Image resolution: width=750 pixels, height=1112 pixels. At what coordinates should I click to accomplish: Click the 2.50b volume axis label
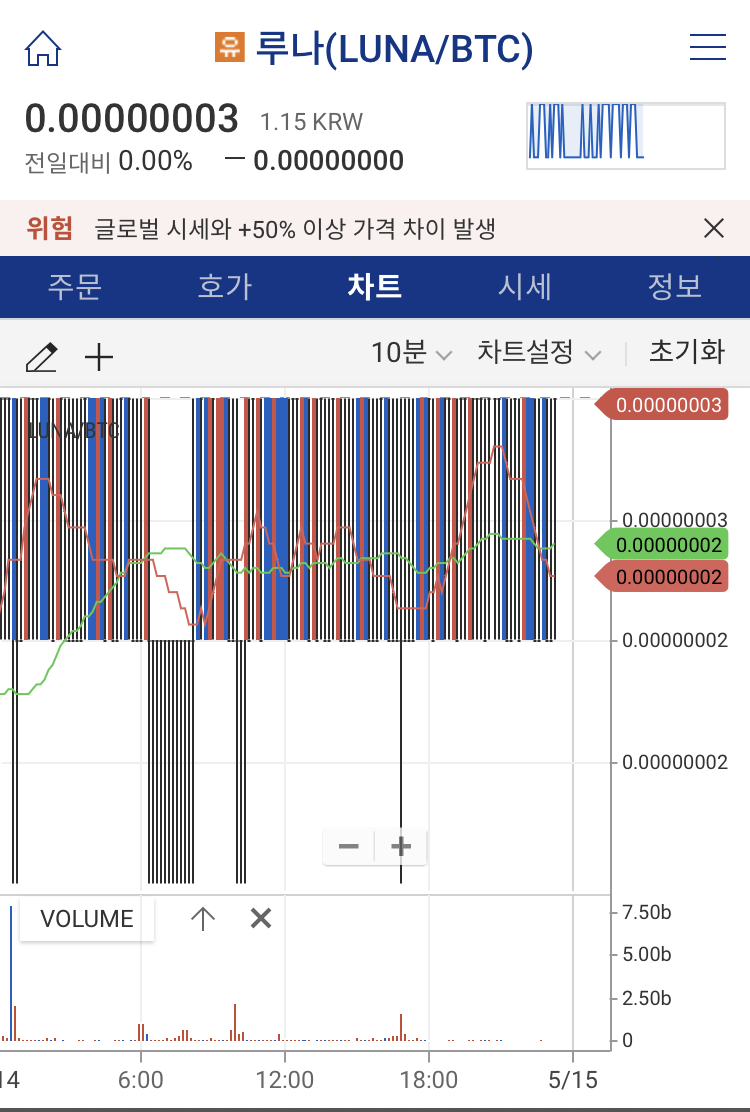647,998
